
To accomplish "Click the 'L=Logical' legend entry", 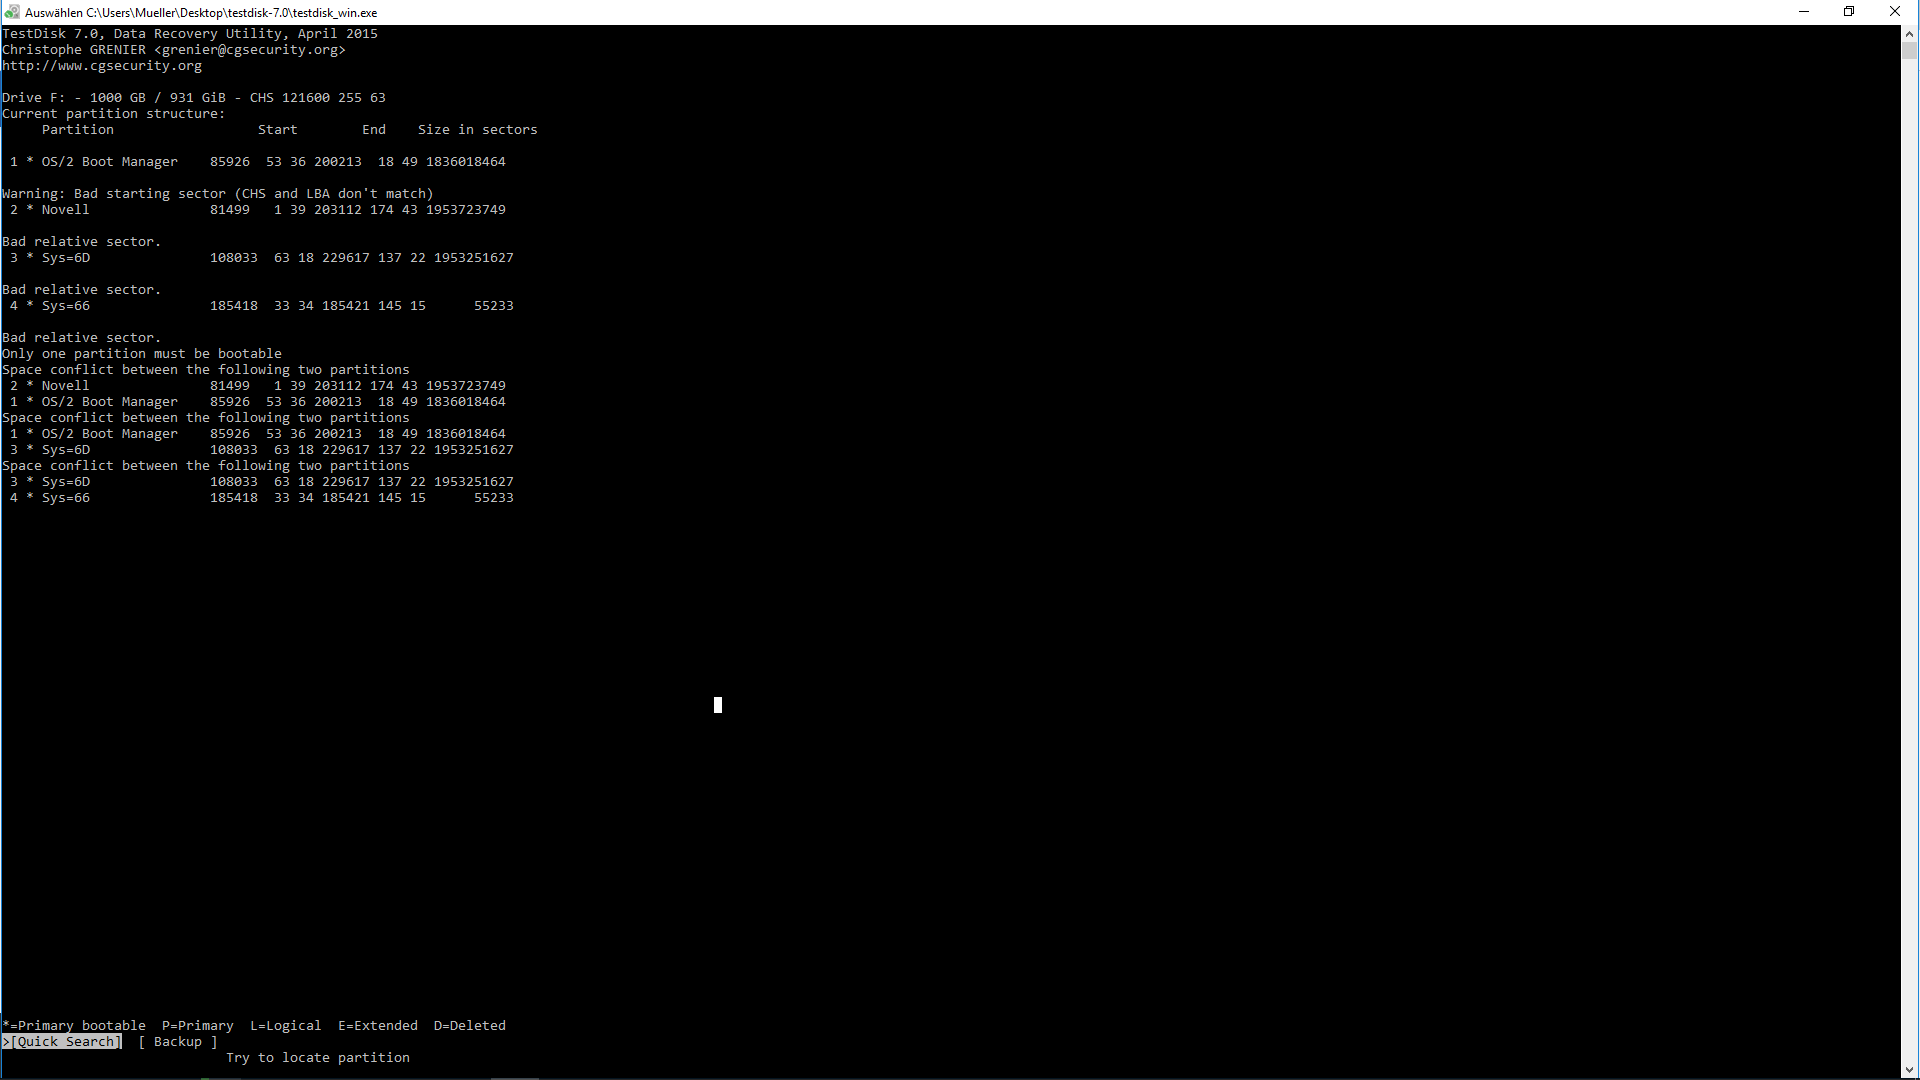I will click(286, 1026).
